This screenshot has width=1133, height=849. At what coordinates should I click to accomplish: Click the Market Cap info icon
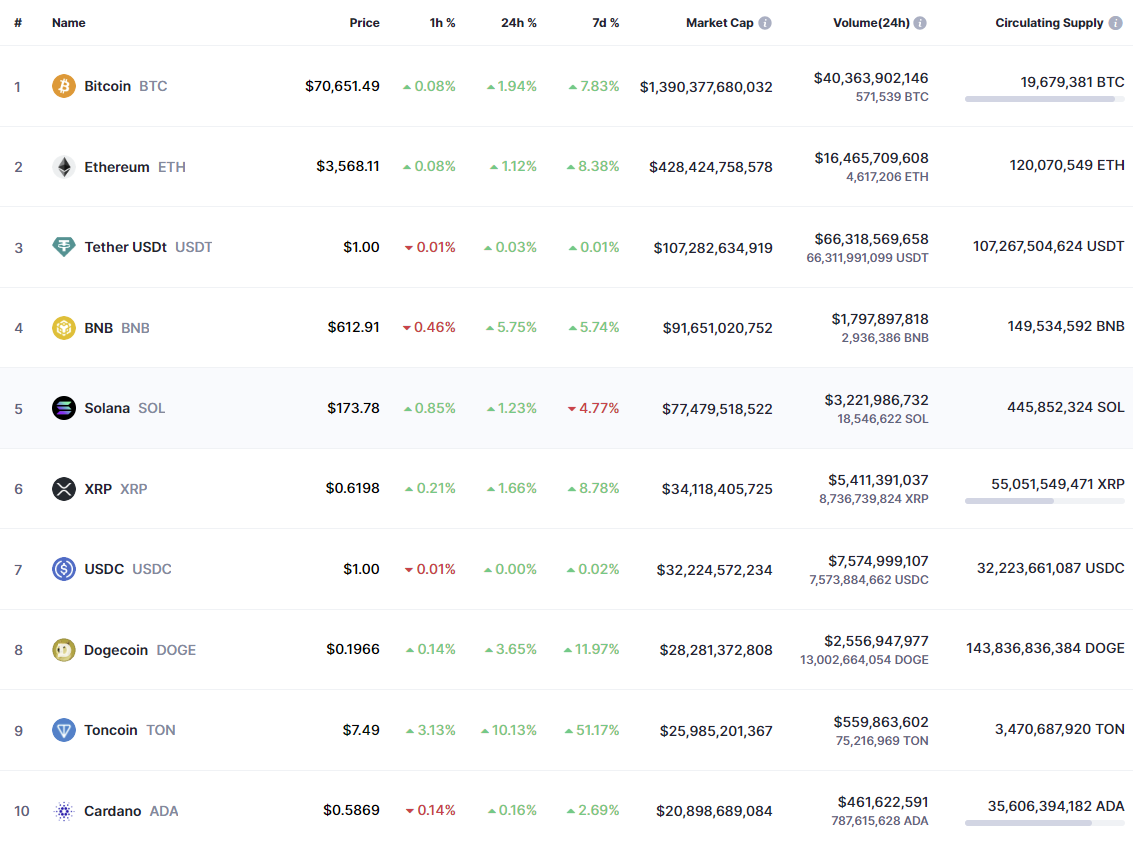tap(765, 23)
